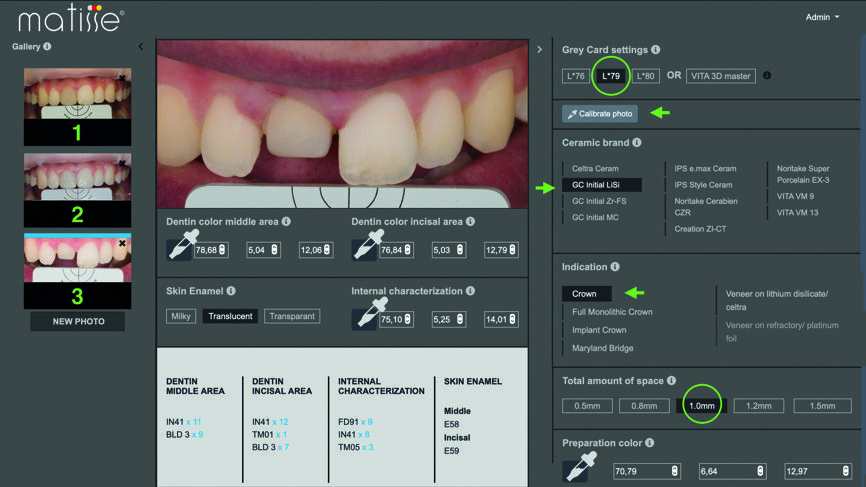Adjust the 78,68 dentin middle value stepper
This screenshot has width=866, height=487.
click(222, 249)
